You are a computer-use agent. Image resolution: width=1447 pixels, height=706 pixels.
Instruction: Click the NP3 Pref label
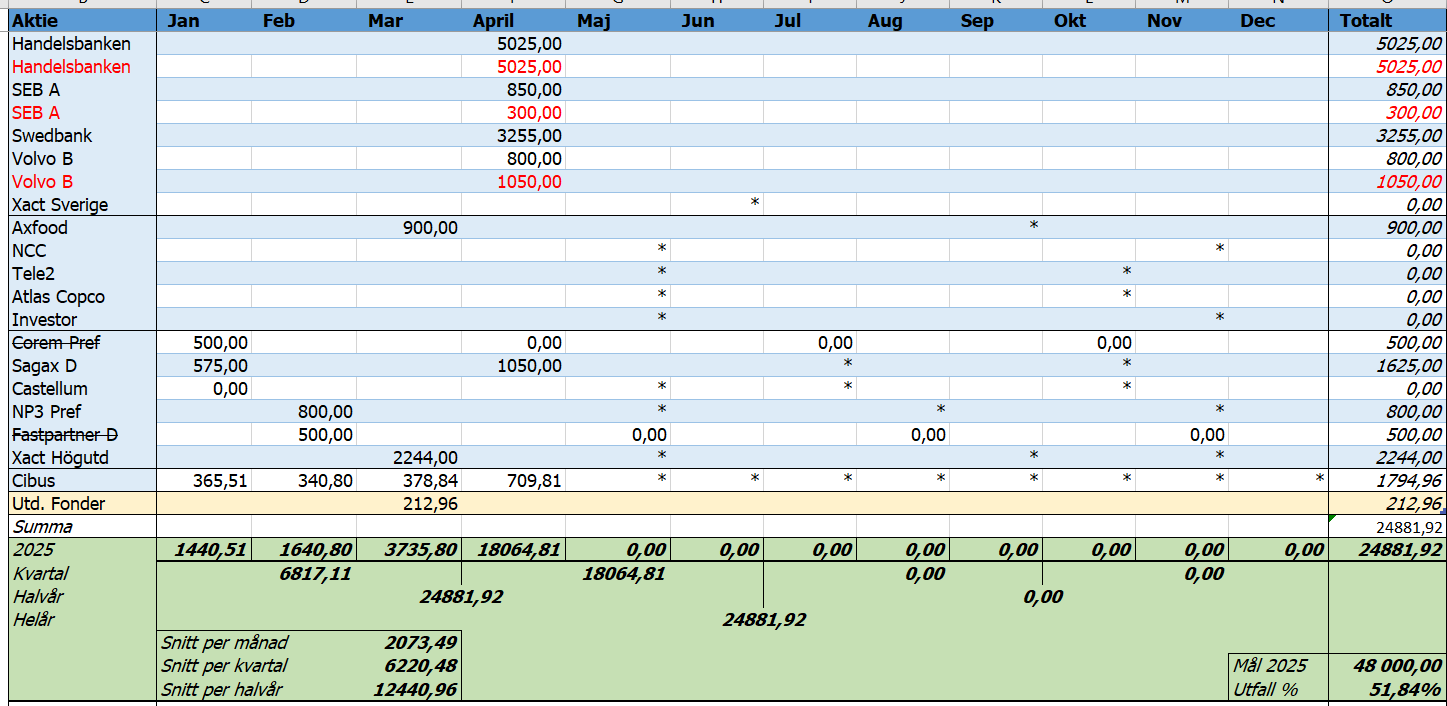tap(47, 412)
